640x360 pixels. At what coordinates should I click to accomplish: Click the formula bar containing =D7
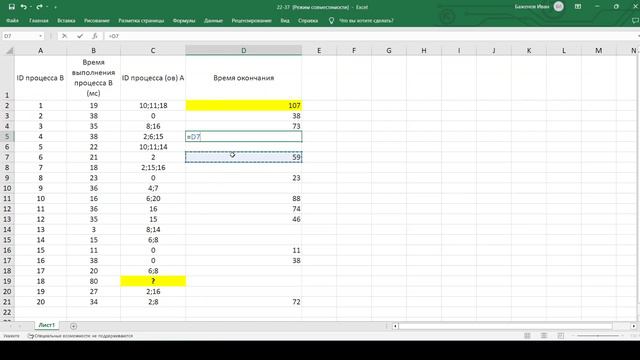pyautogui.click(x=371, y=36)
